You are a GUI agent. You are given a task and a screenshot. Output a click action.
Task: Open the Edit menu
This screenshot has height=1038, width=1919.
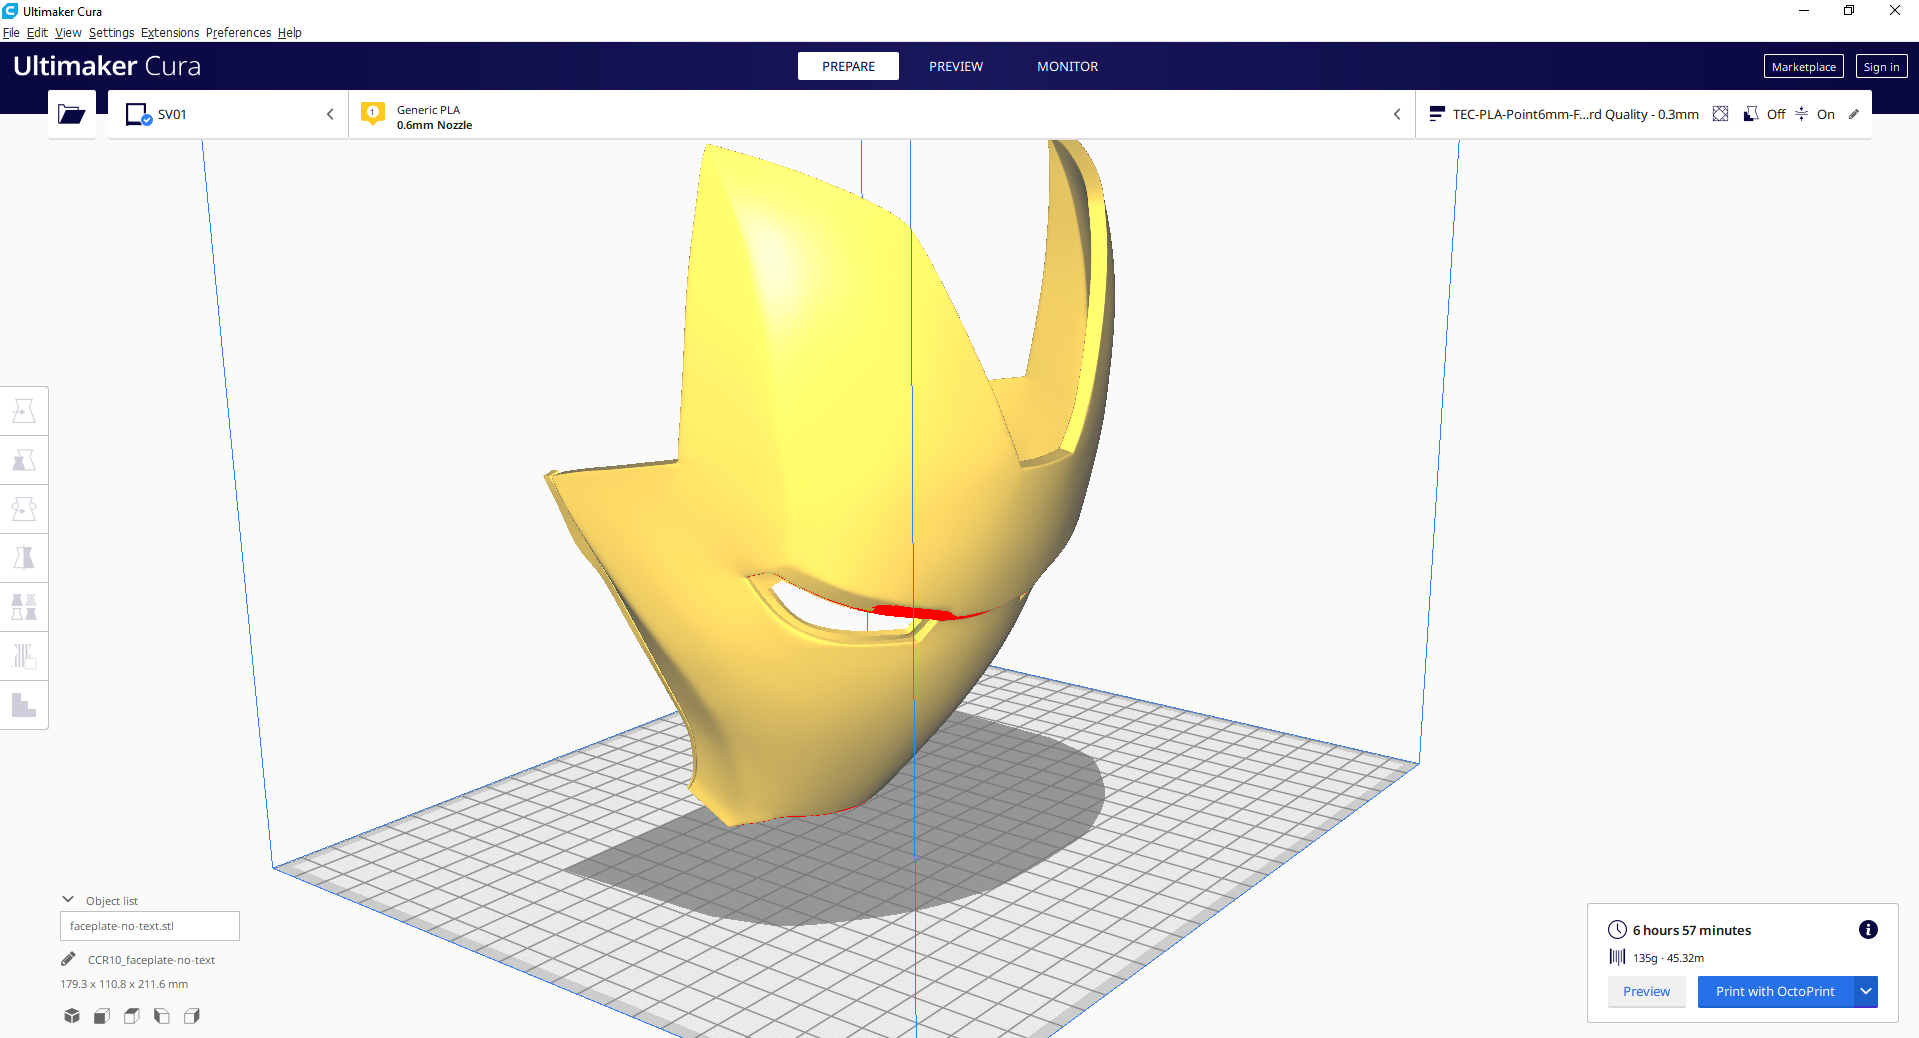pyautogui.click(x=37, y=32)
